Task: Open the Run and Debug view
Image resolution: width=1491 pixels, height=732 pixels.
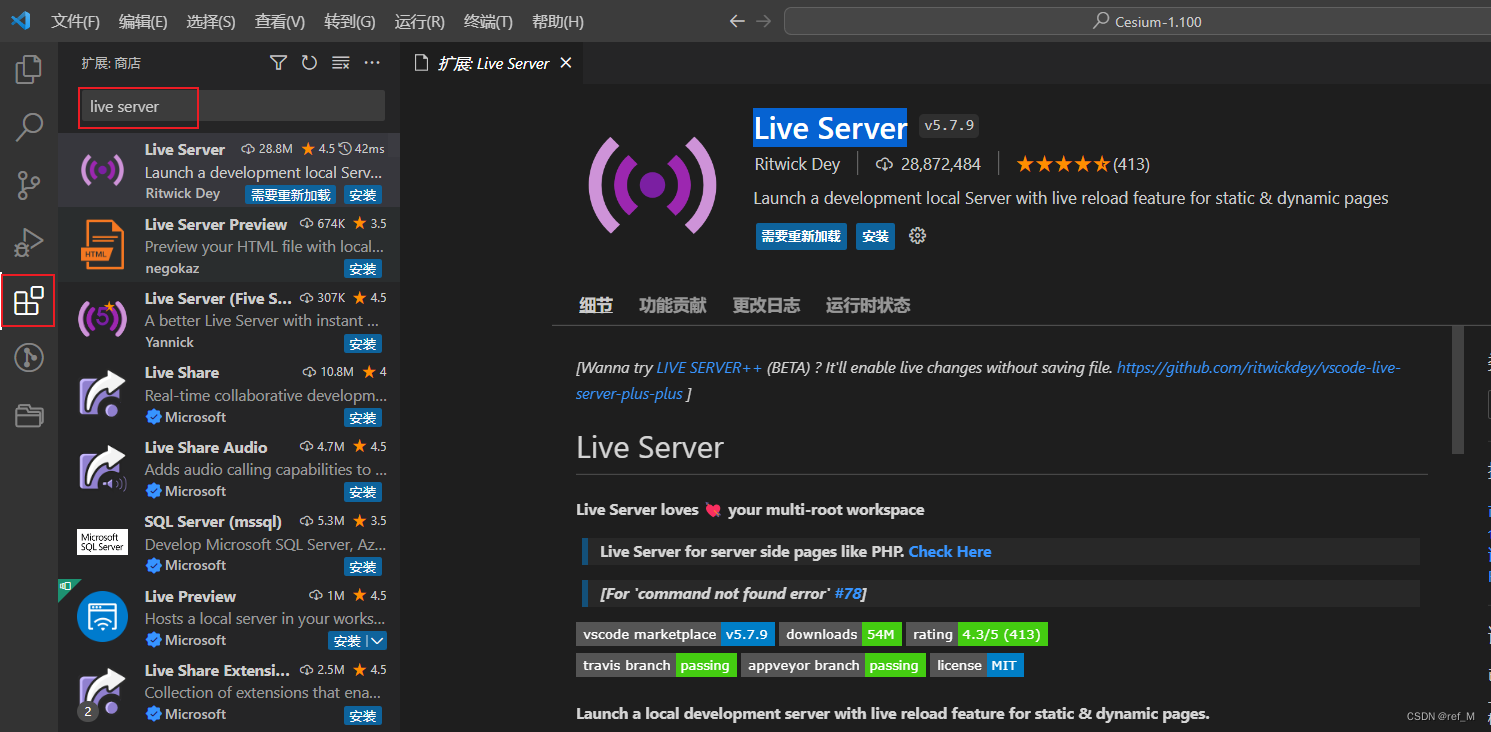Action: [28, 242]
